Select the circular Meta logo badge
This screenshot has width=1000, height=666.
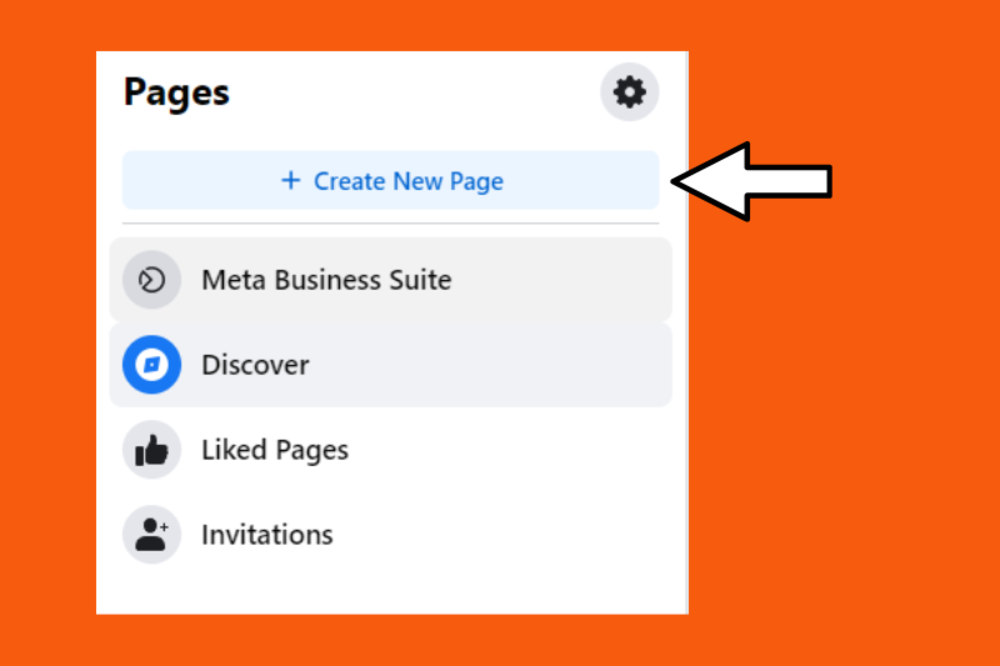(x=151, y=280)
